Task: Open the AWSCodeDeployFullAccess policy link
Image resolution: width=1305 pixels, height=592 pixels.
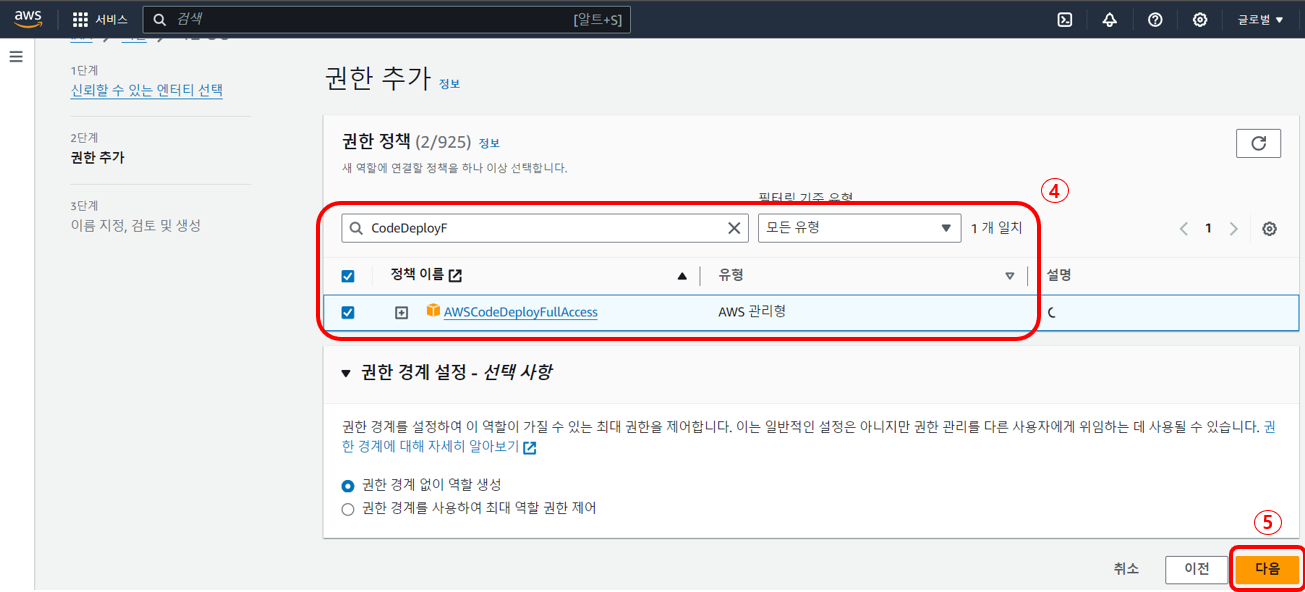Action: [x=520, y=312]
